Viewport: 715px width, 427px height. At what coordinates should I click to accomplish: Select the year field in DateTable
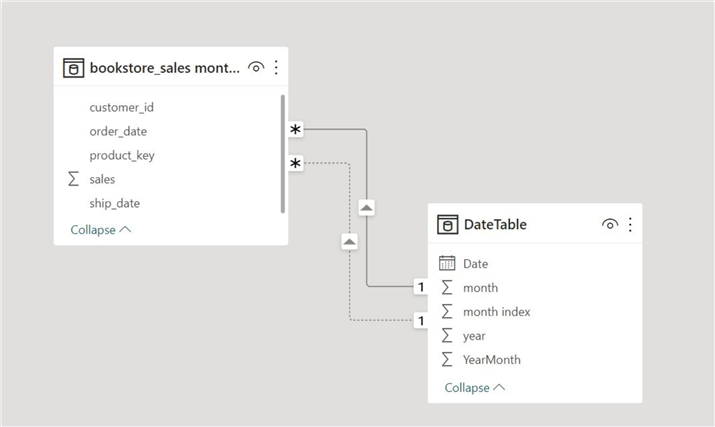click(x=474, y=336)
